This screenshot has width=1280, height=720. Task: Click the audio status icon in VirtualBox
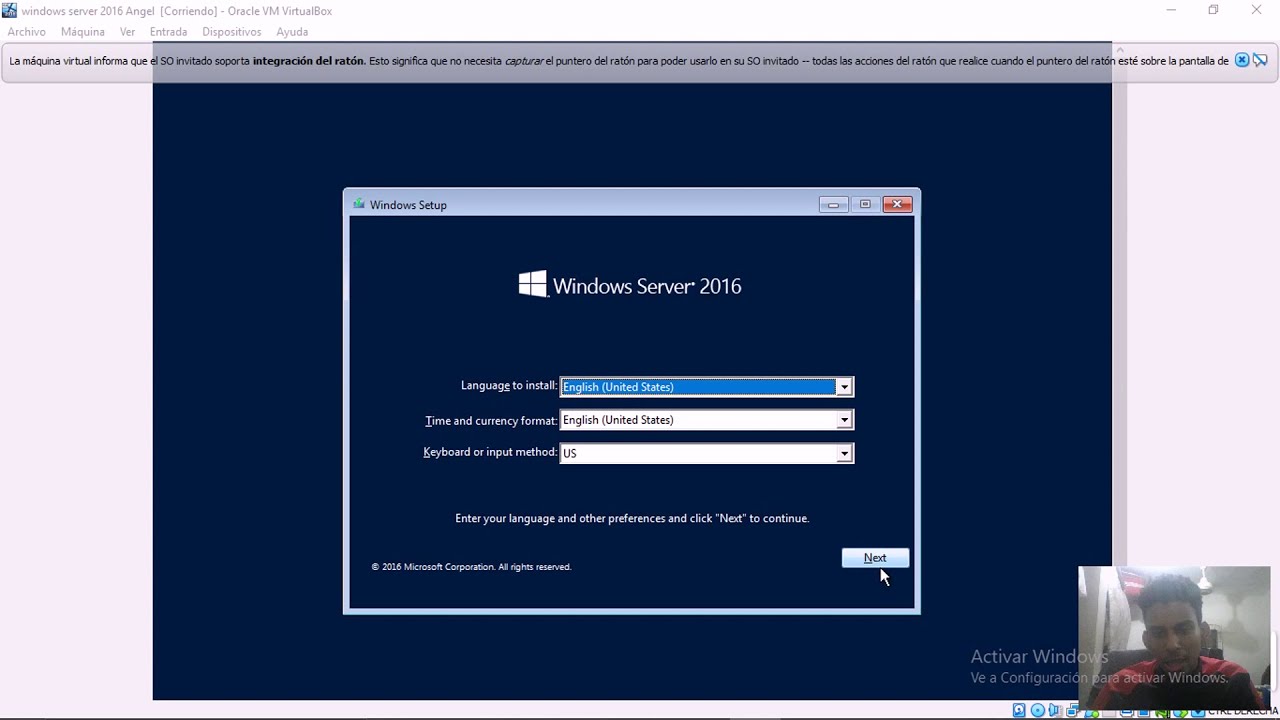[1054, 710]
